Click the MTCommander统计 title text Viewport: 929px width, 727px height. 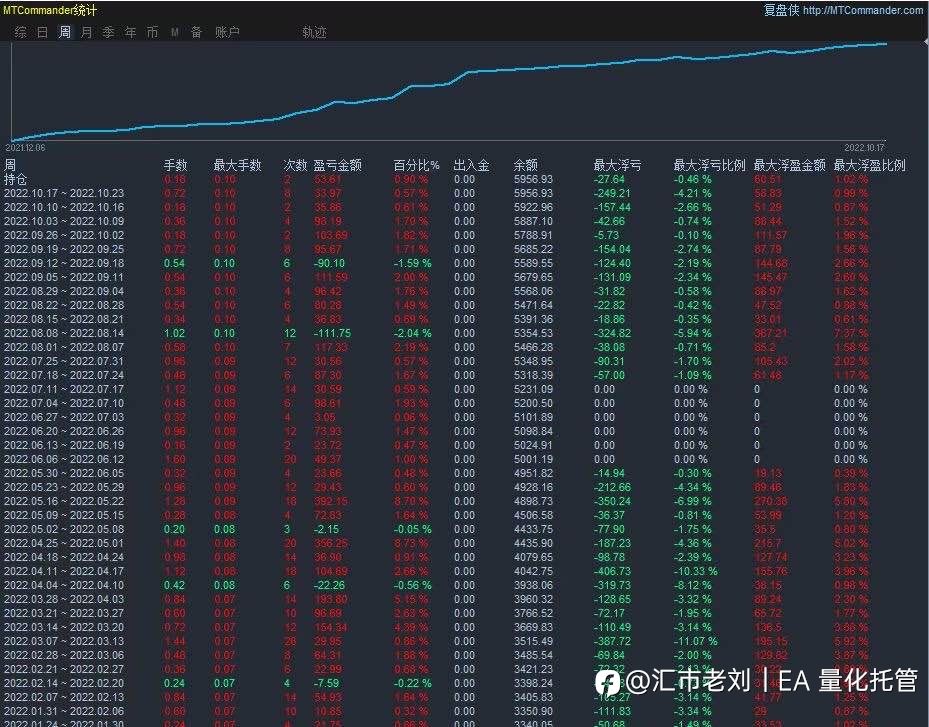(50, 10)
